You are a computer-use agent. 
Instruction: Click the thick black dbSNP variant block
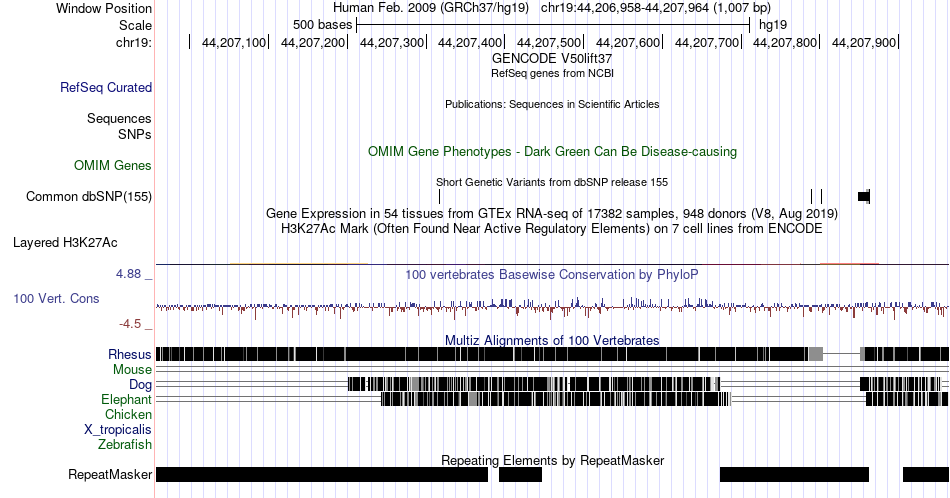click(x=864, y=196)
